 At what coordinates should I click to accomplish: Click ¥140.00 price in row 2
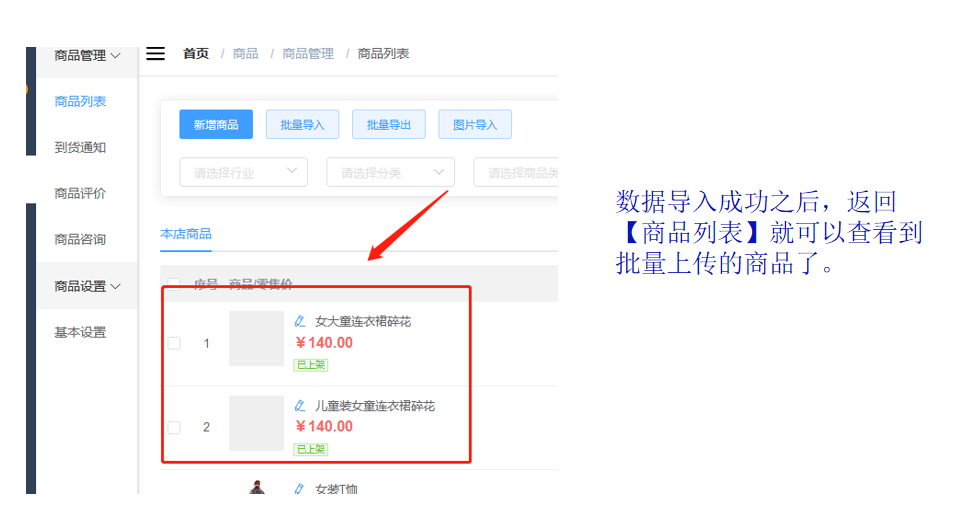[324, 427]
